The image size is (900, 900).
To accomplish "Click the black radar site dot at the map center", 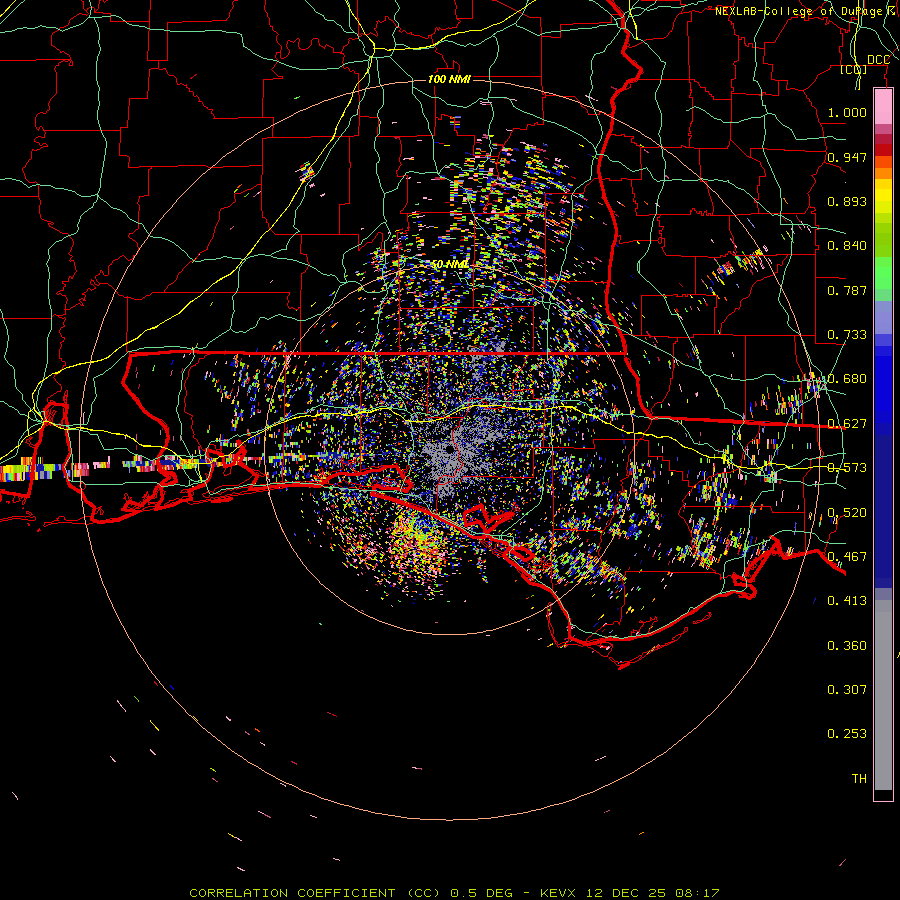I will 449,449.
